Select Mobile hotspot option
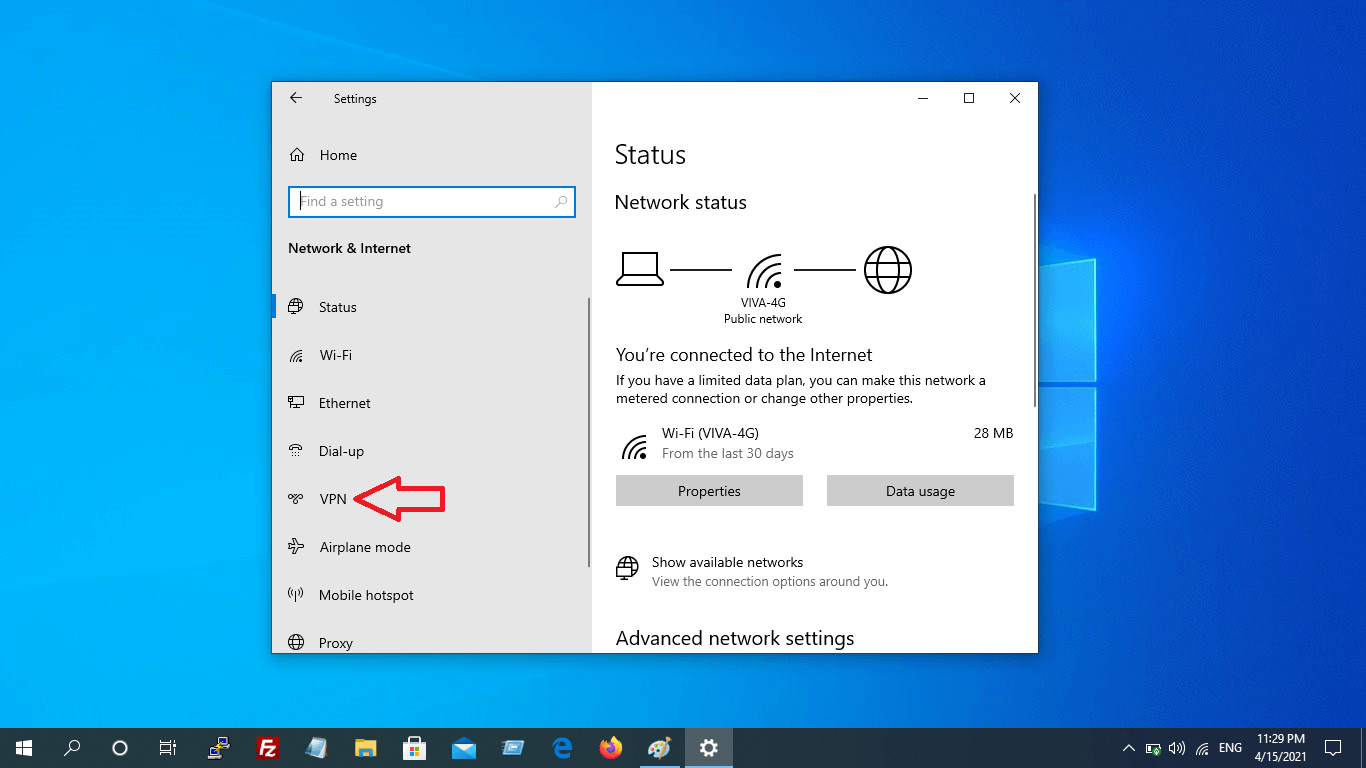This screenshot has height=768, width=1366. coord(366,595)
